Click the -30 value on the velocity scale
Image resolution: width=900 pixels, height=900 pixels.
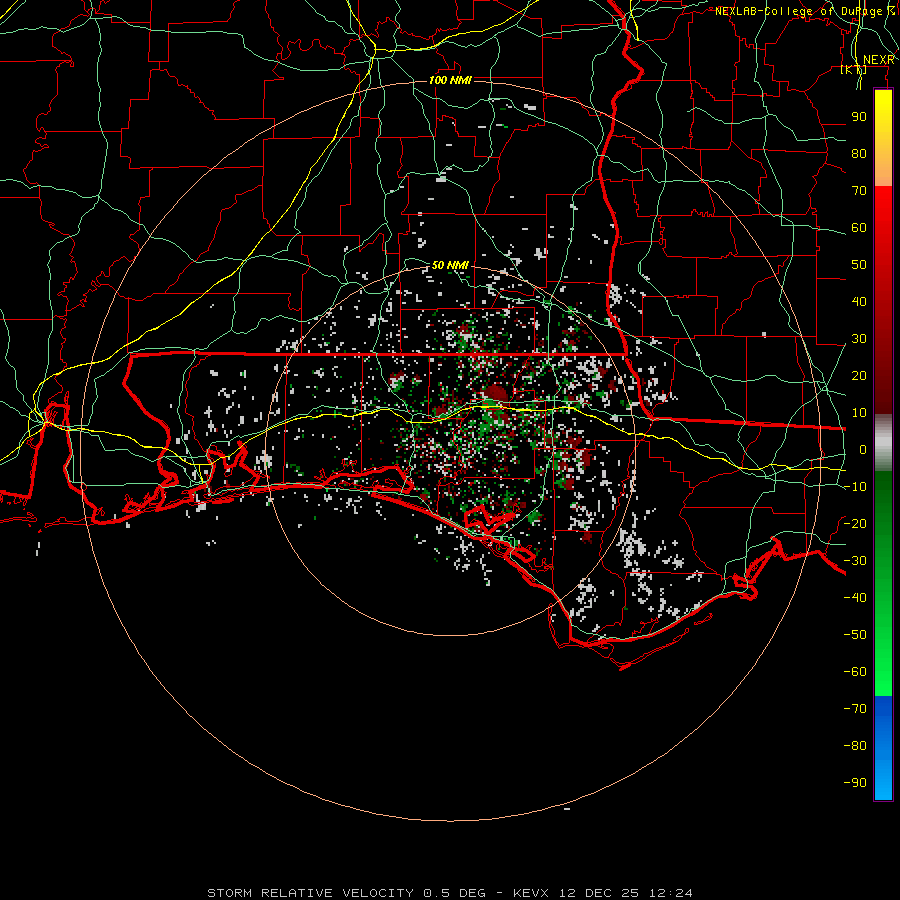[855, 561]
